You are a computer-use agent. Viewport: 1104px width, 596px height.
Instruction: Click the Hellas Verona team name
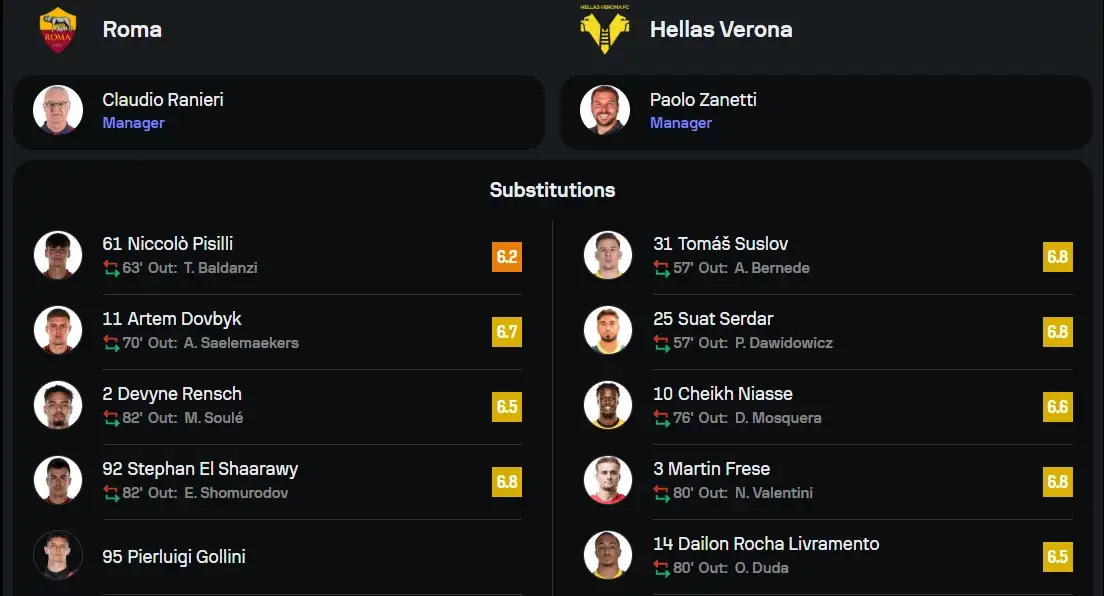[x=721, y=30]
